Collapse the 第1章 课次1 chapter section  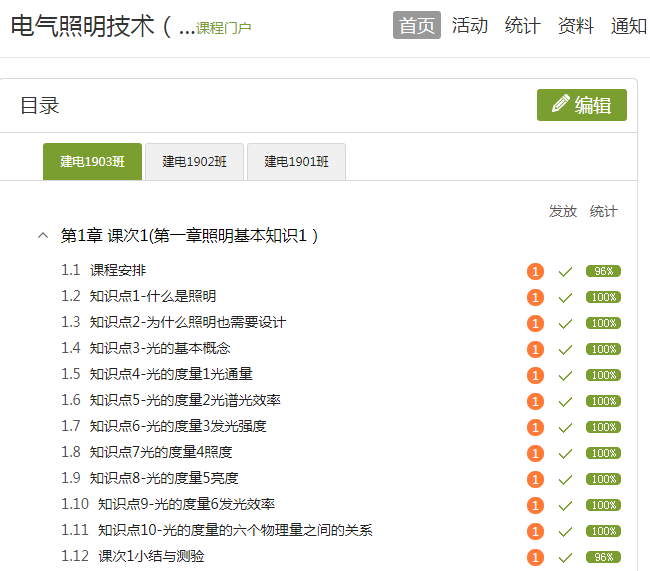(42, 236)
